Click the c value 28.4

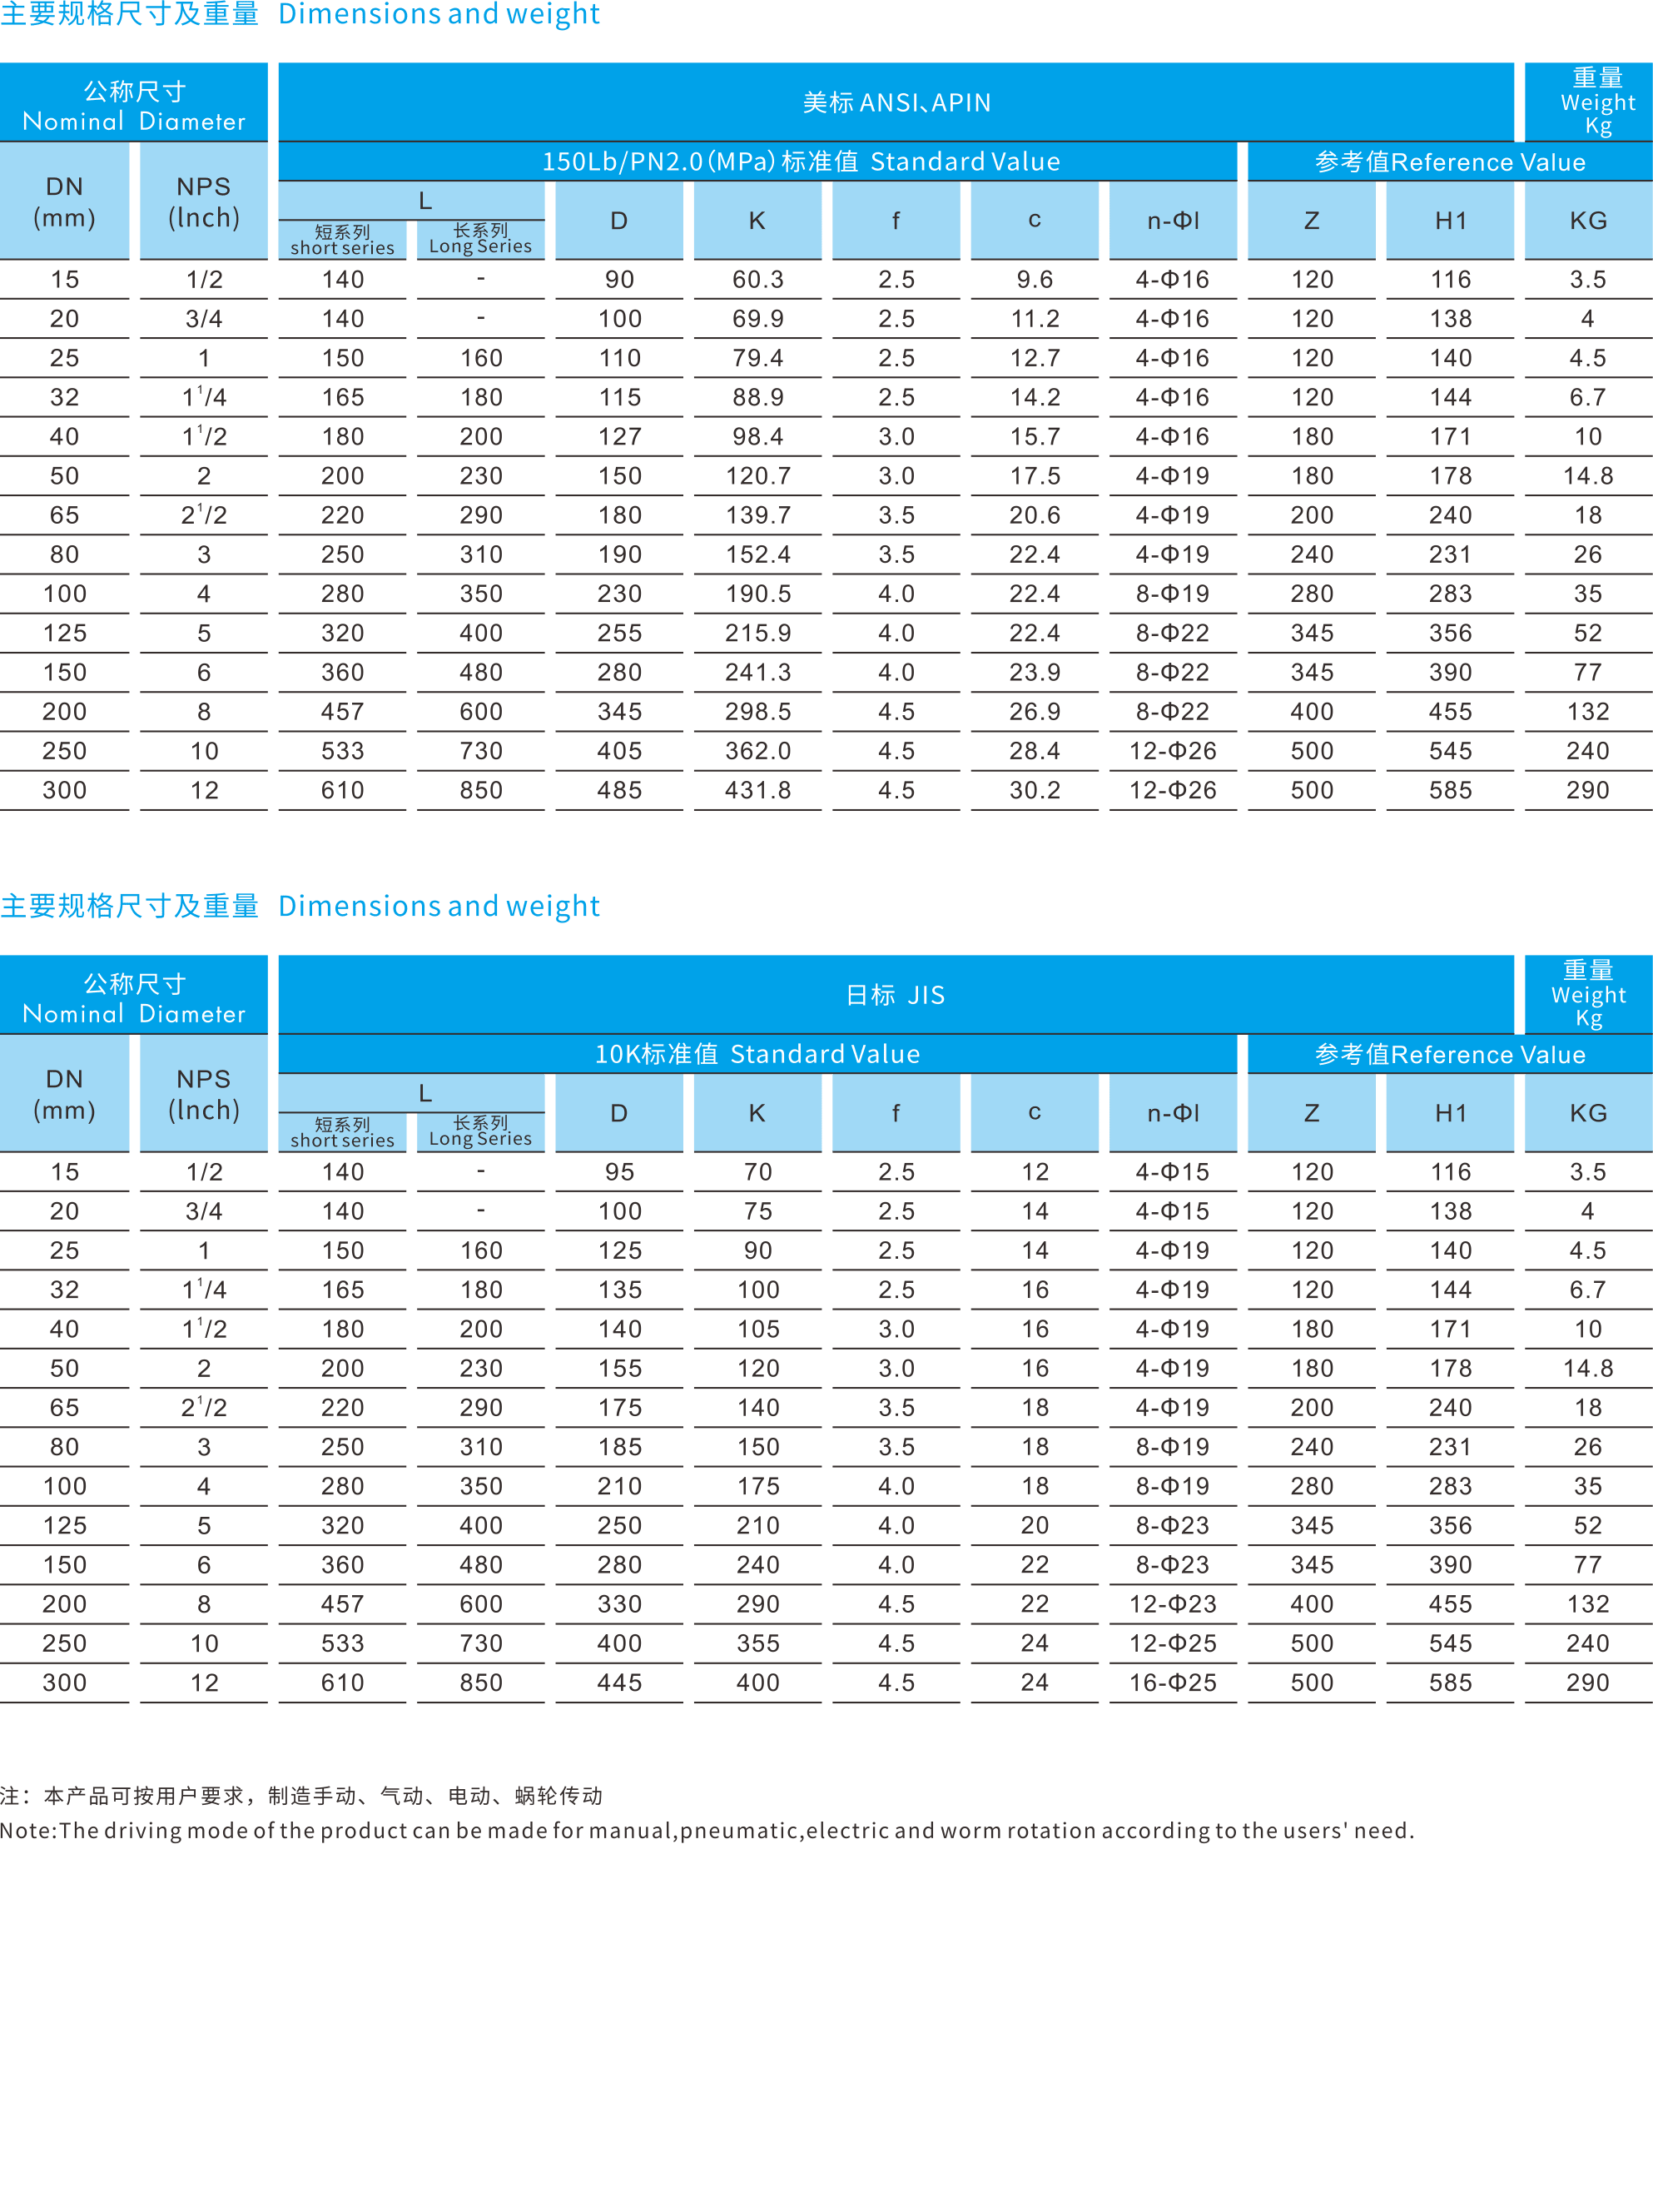tap(1035, 751)
